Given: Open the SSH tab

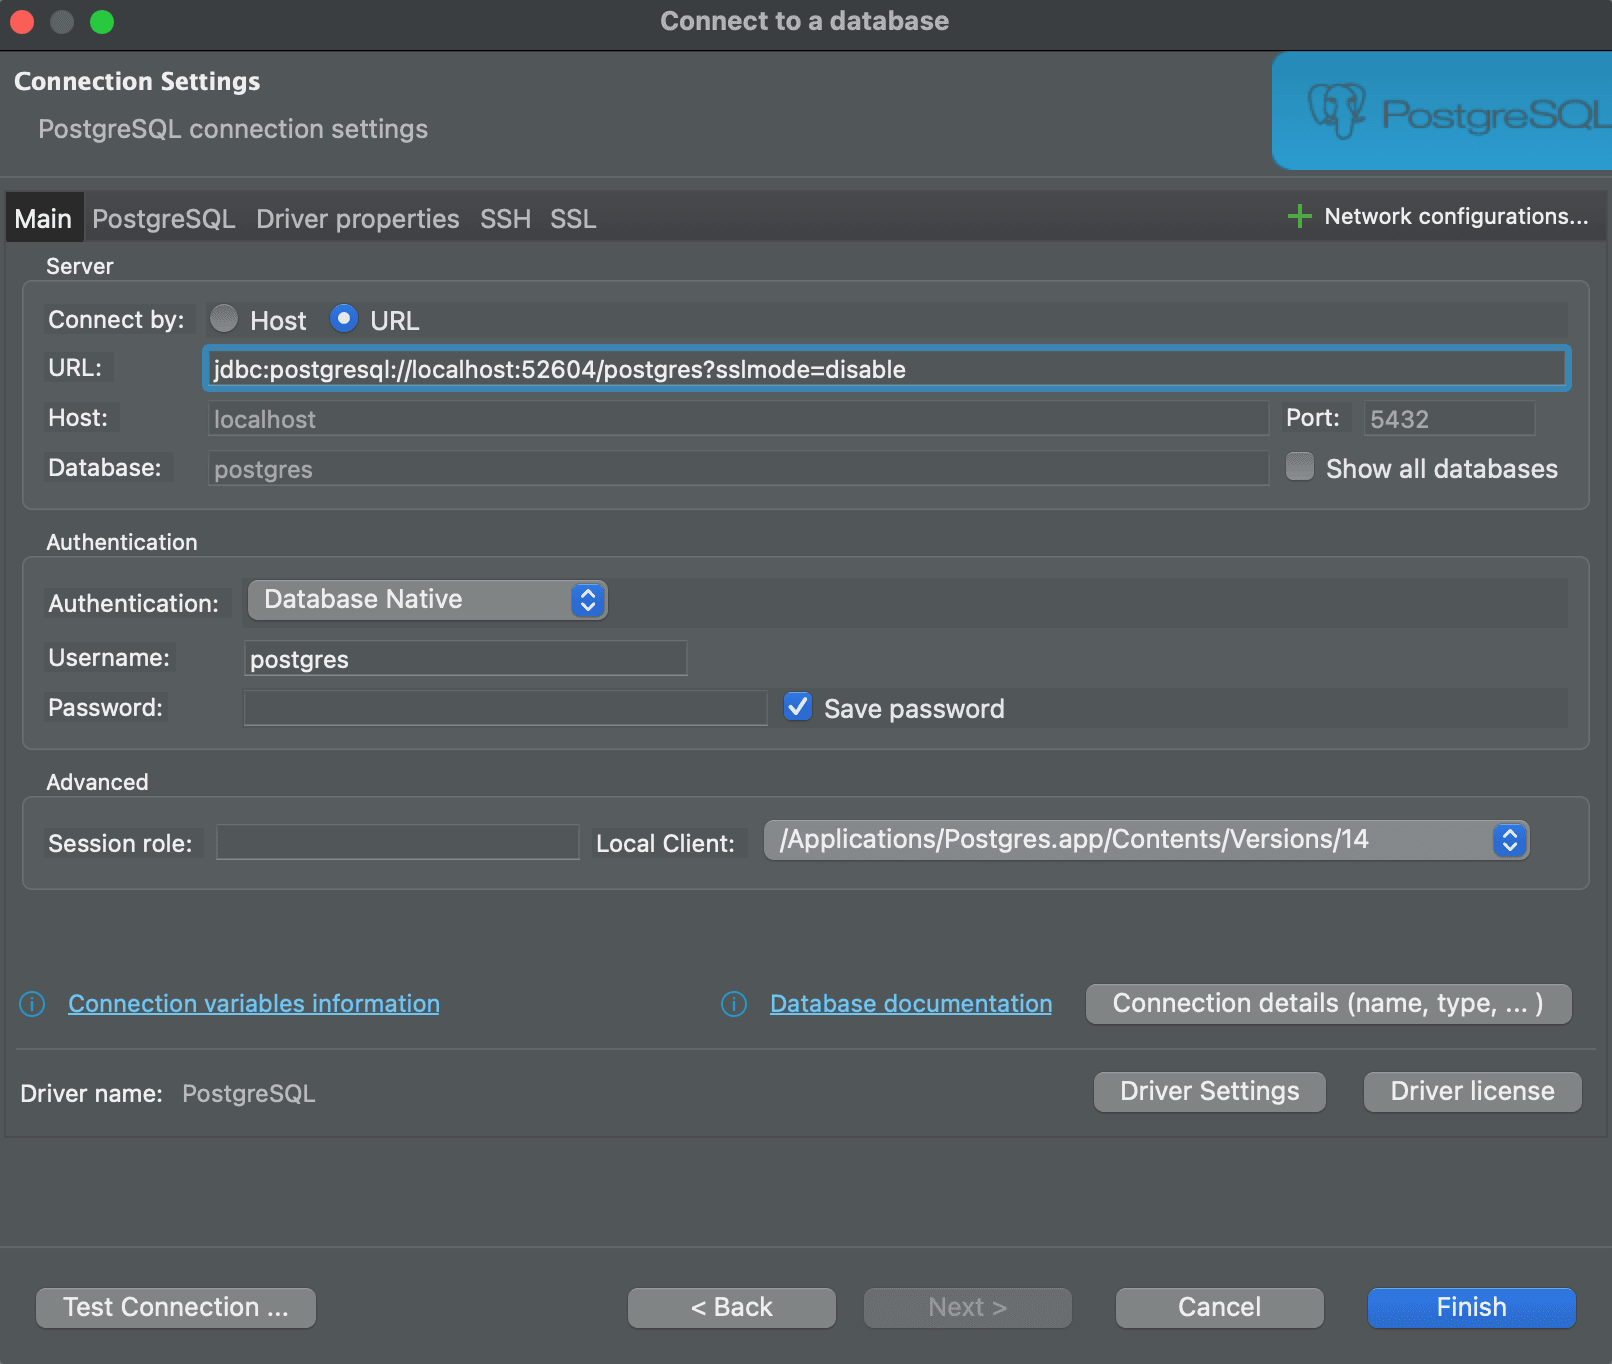Looking at the screenshot, I should coord(505,218).
